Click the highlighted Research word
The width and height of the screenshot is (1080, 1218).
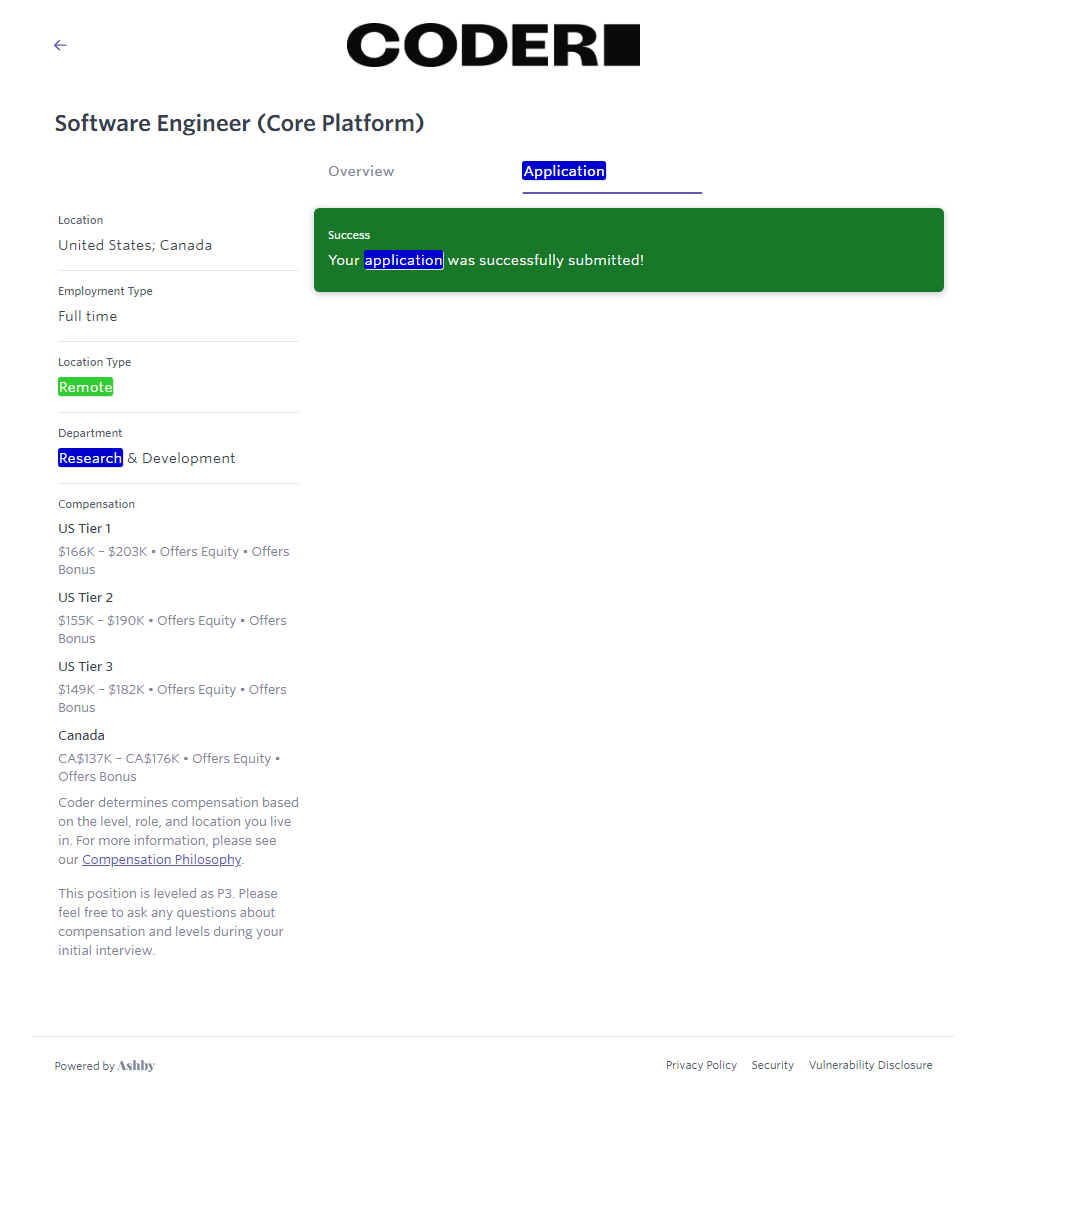point(90,458)
